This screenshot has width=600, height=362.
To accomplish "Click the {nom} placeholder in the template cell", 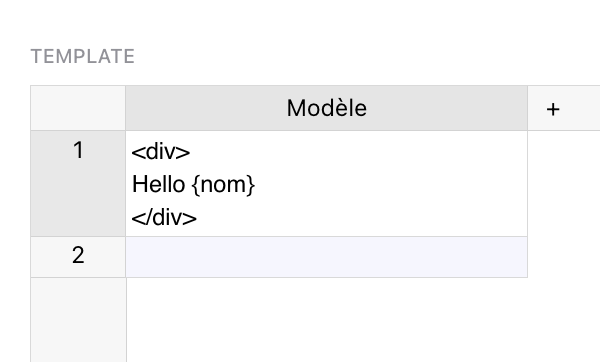I will point(223,185).
